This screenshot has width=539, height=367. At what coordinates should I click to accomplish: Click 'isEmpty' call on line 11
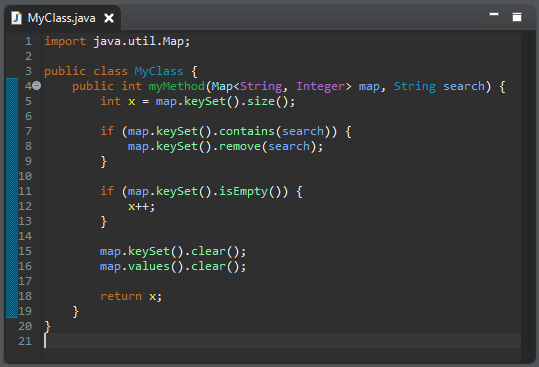243,191
